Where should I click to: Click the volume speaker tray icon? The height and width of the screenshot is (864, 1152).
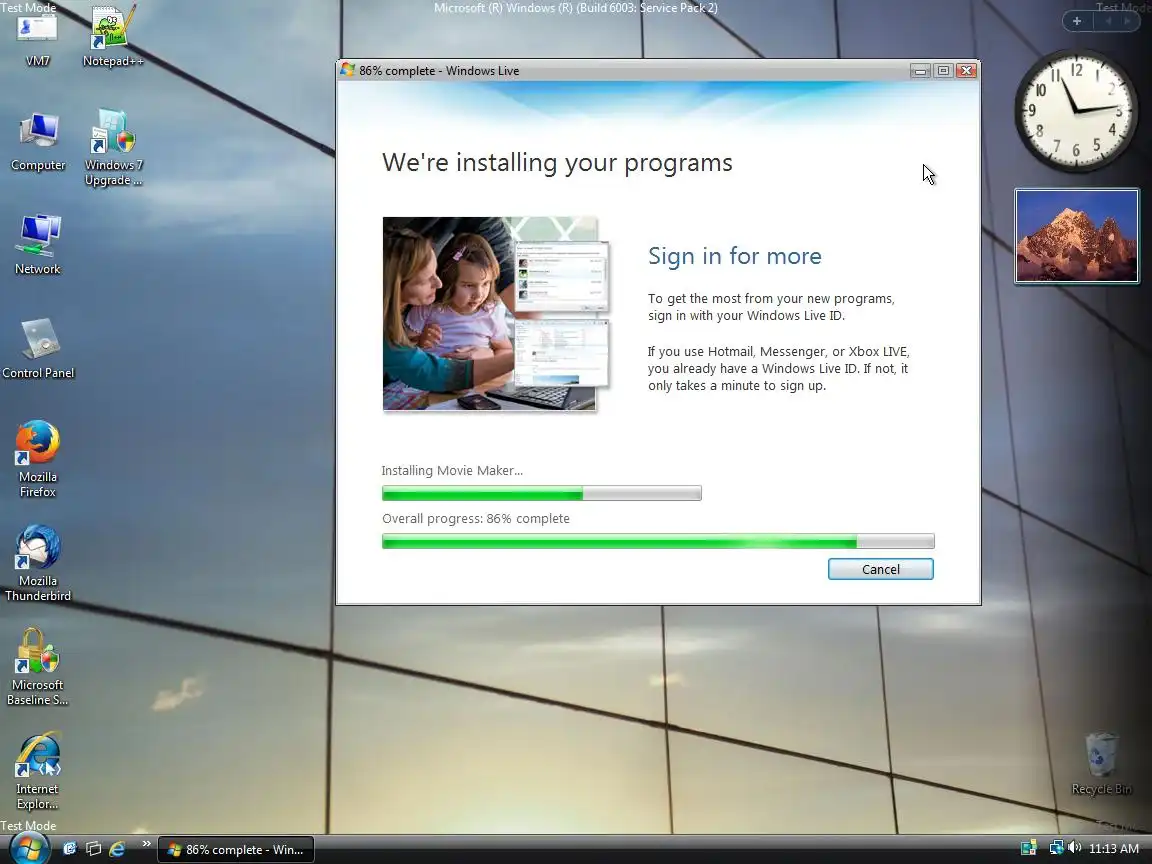(1075, 848)
